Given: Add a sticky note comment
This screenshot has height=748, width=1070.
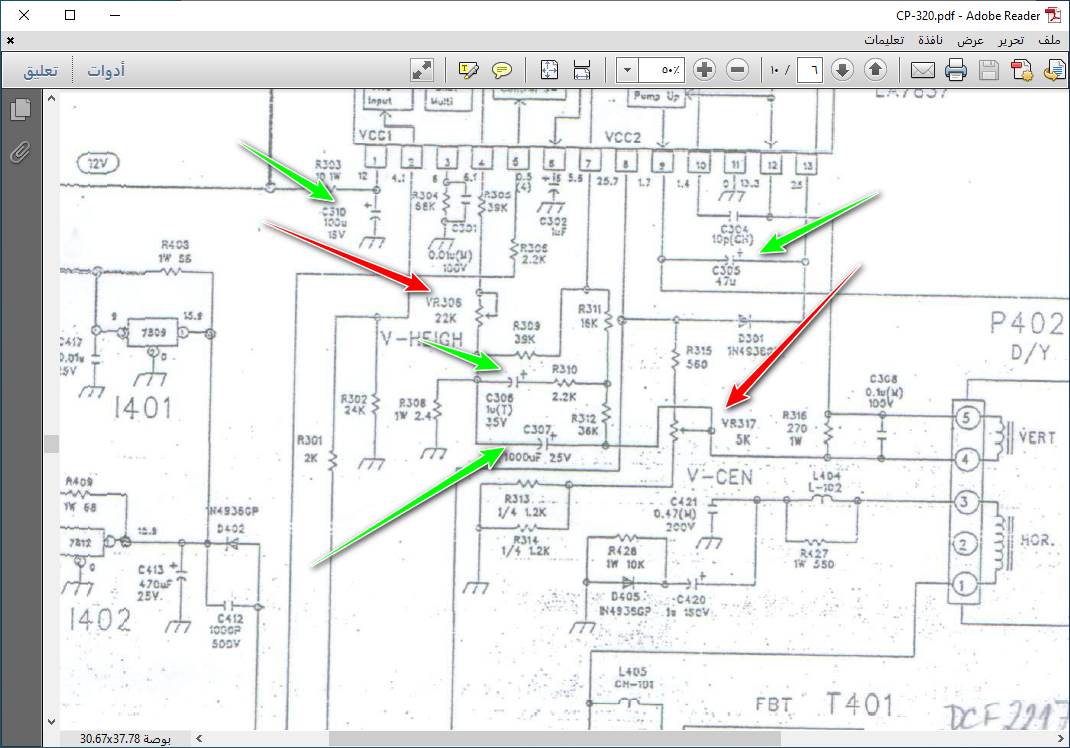Looking at the screenshot, I should pyautogui.click(x=502, y=70).
